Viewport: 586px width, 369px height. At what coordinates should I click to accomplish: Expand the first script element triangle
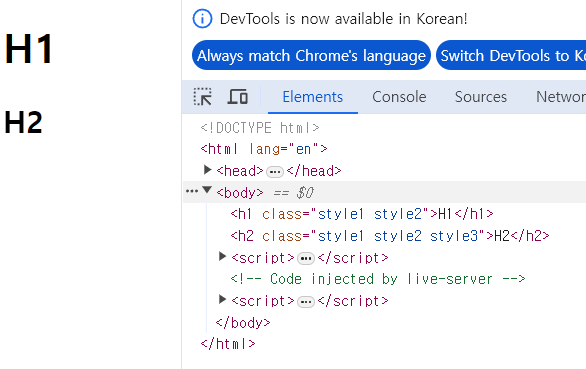222,256
